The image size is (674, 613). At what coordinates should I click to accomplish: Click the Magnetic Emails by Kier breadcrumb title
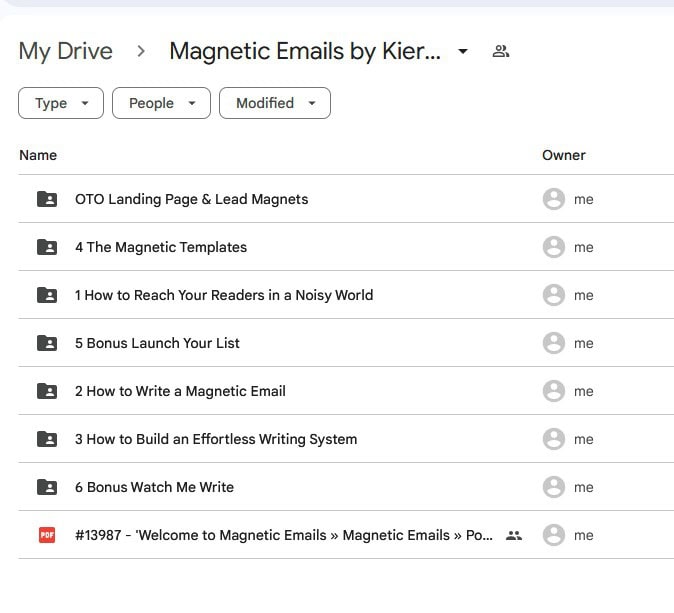point(304,51)
